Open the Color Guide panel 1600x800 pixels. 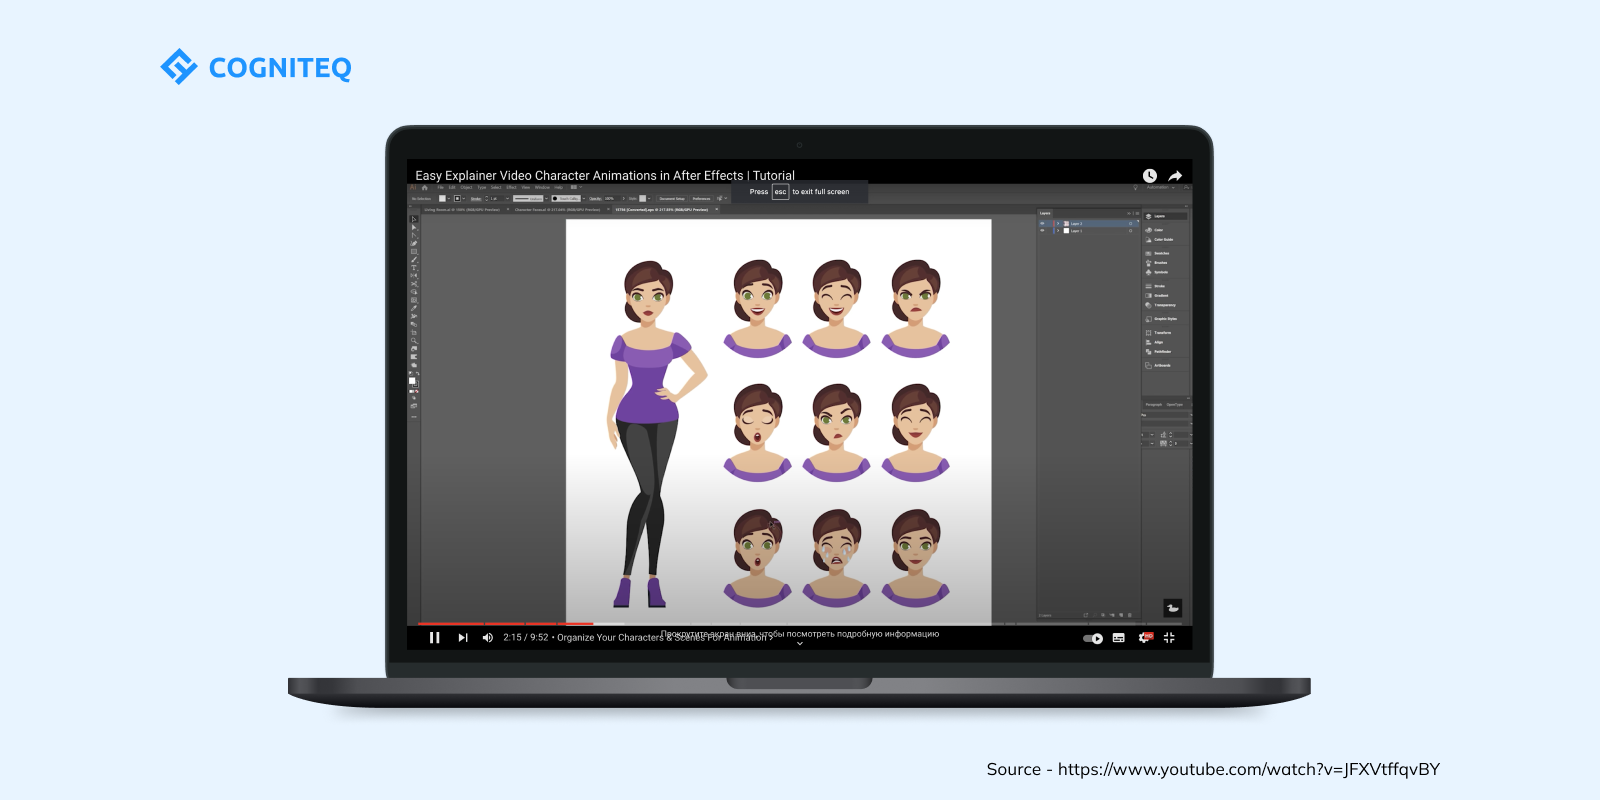(1160, 239)
